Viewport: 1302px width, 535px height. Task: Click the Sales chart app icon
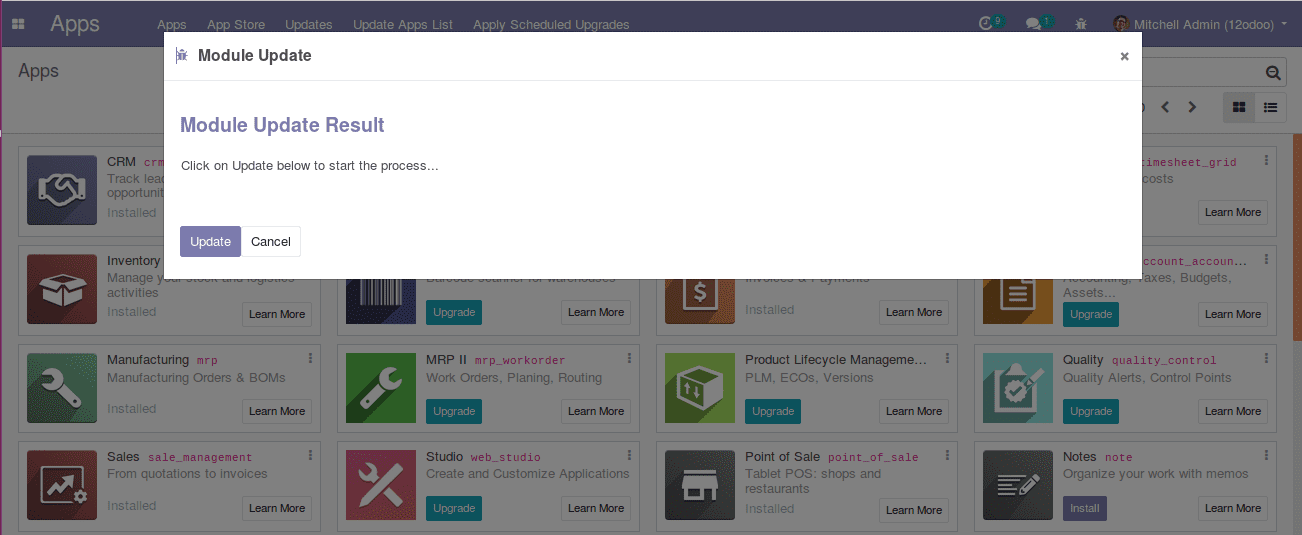pos(62,484)
